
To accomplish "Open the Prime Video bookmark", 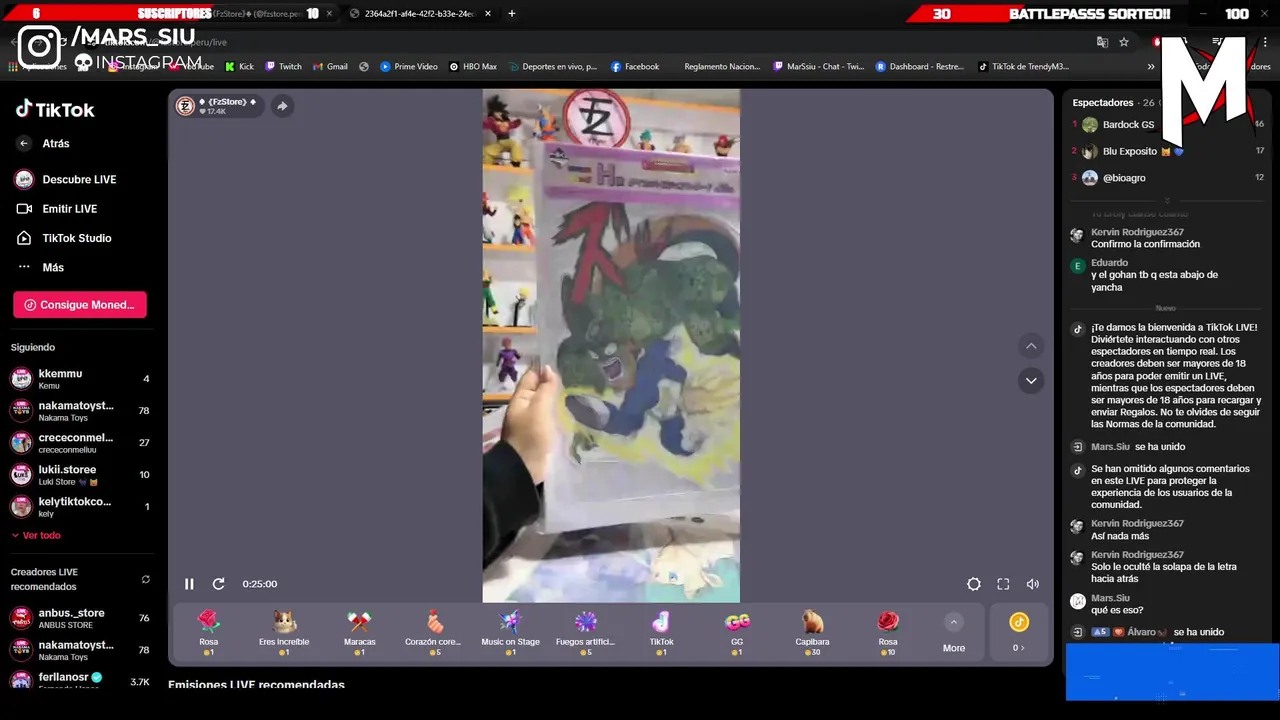I will pyautogui.click(x=409, y=67).
